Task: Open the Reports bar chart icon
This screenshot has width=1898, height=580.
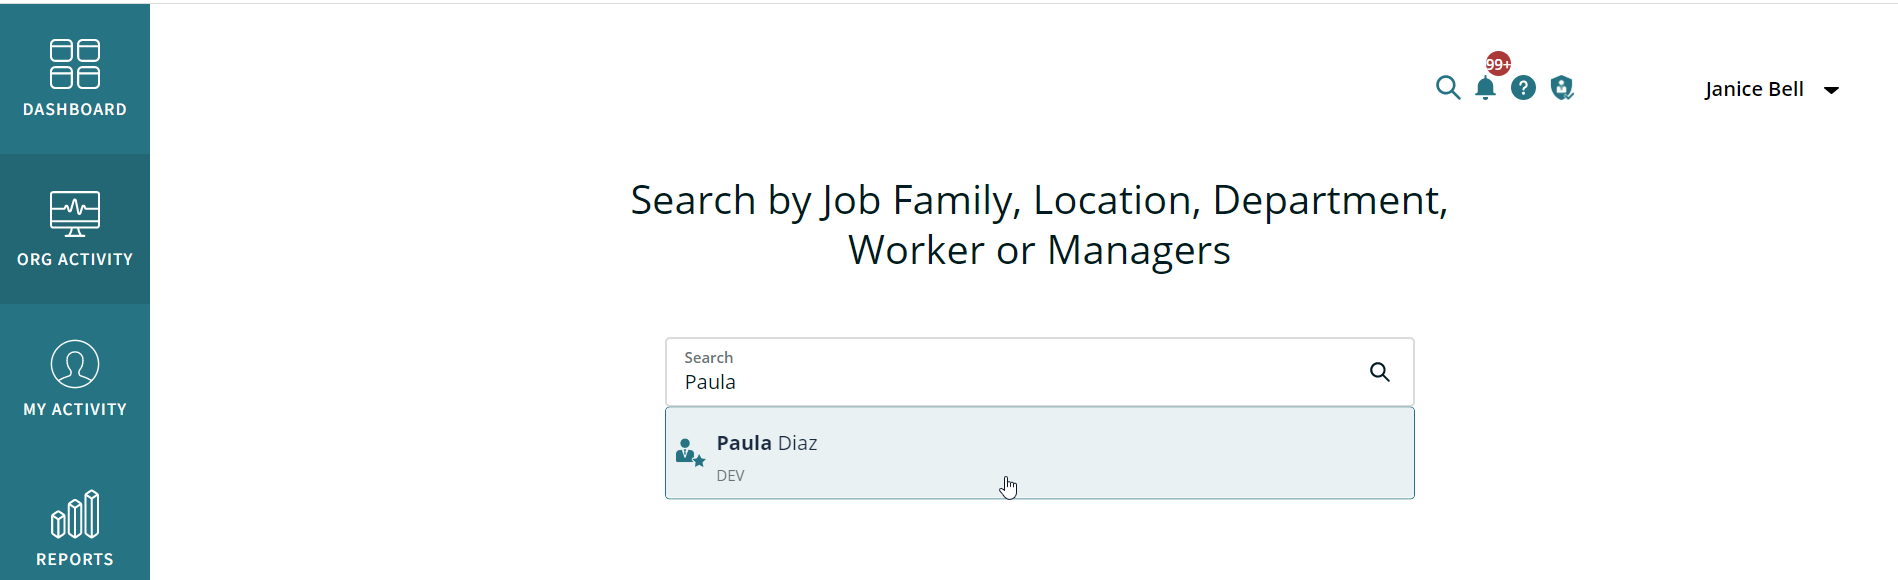Action: click(75, 514)
